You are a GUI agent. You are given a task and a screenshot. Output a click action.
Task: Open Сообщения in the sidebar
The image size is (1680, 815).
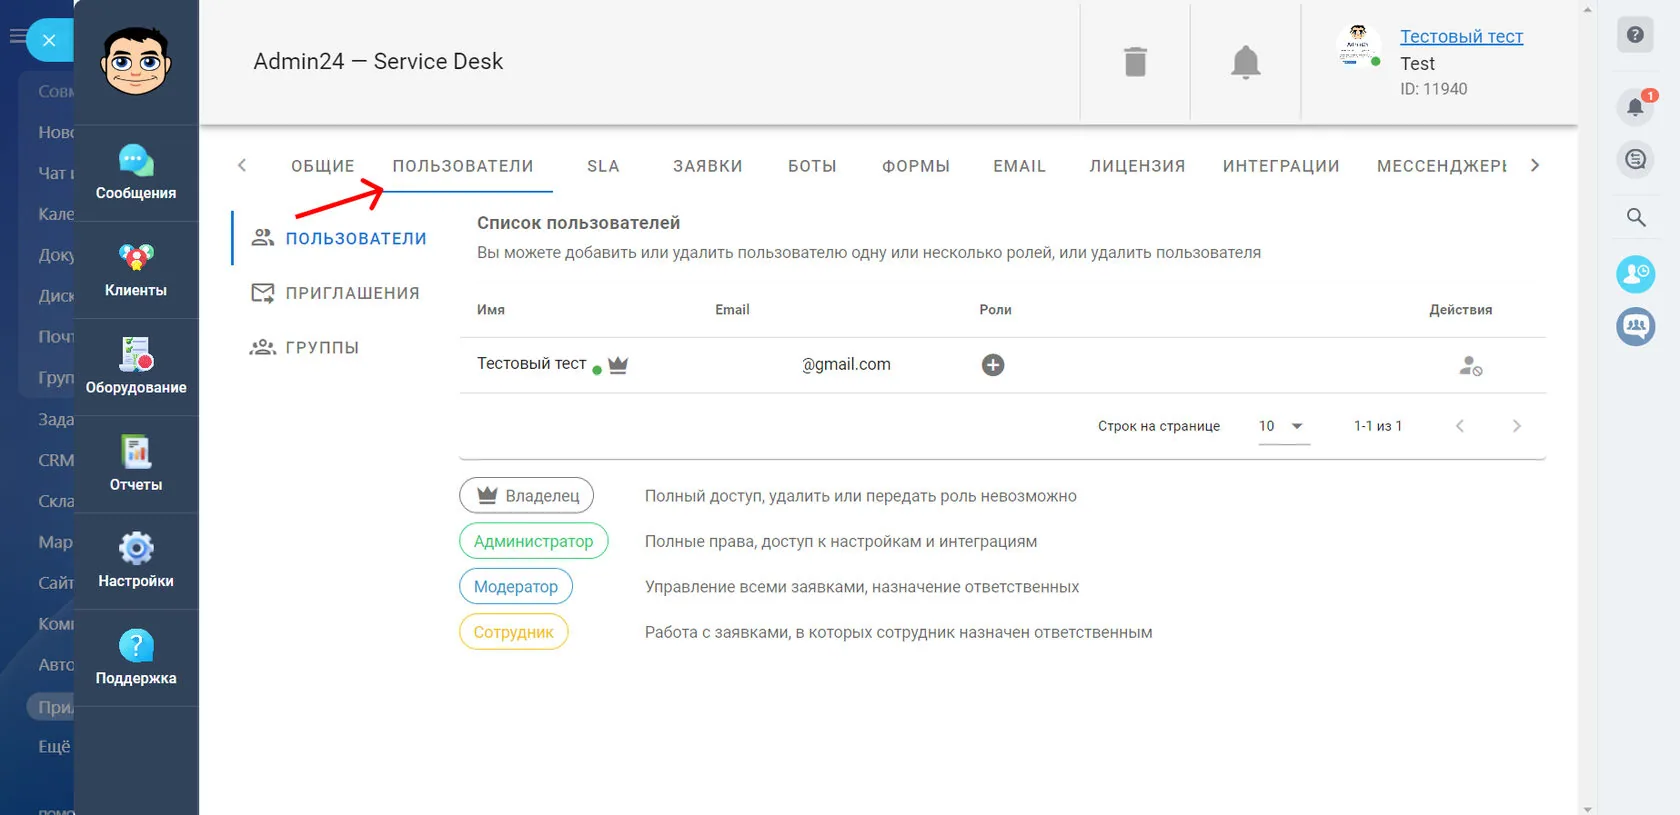pos(136,173)
